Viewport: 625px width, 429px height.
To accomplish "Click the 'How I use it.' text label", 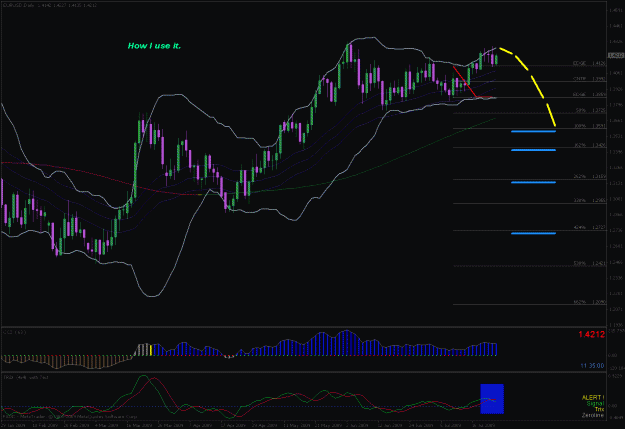I will click(x=154, y=46).
